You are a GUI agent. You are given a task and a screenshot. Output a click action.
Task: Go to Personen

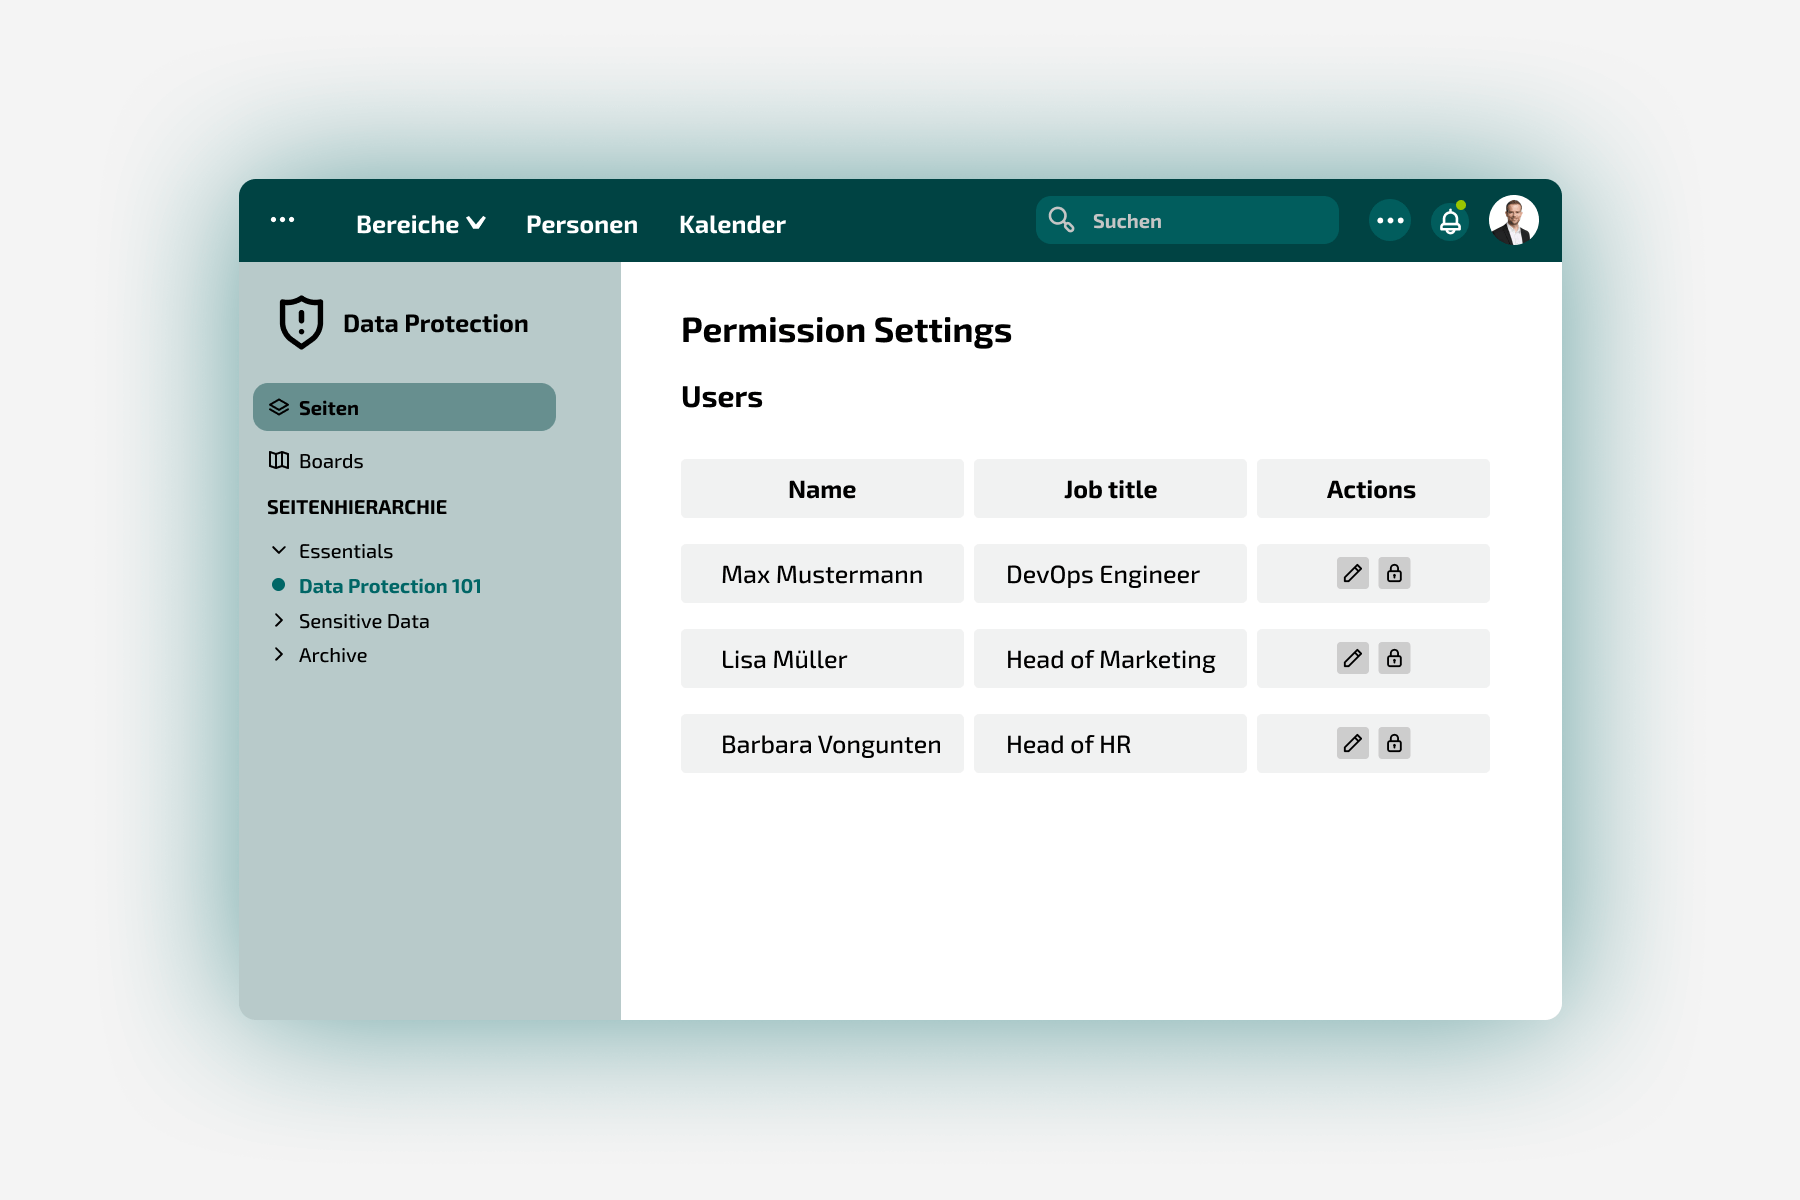(582, 224)
